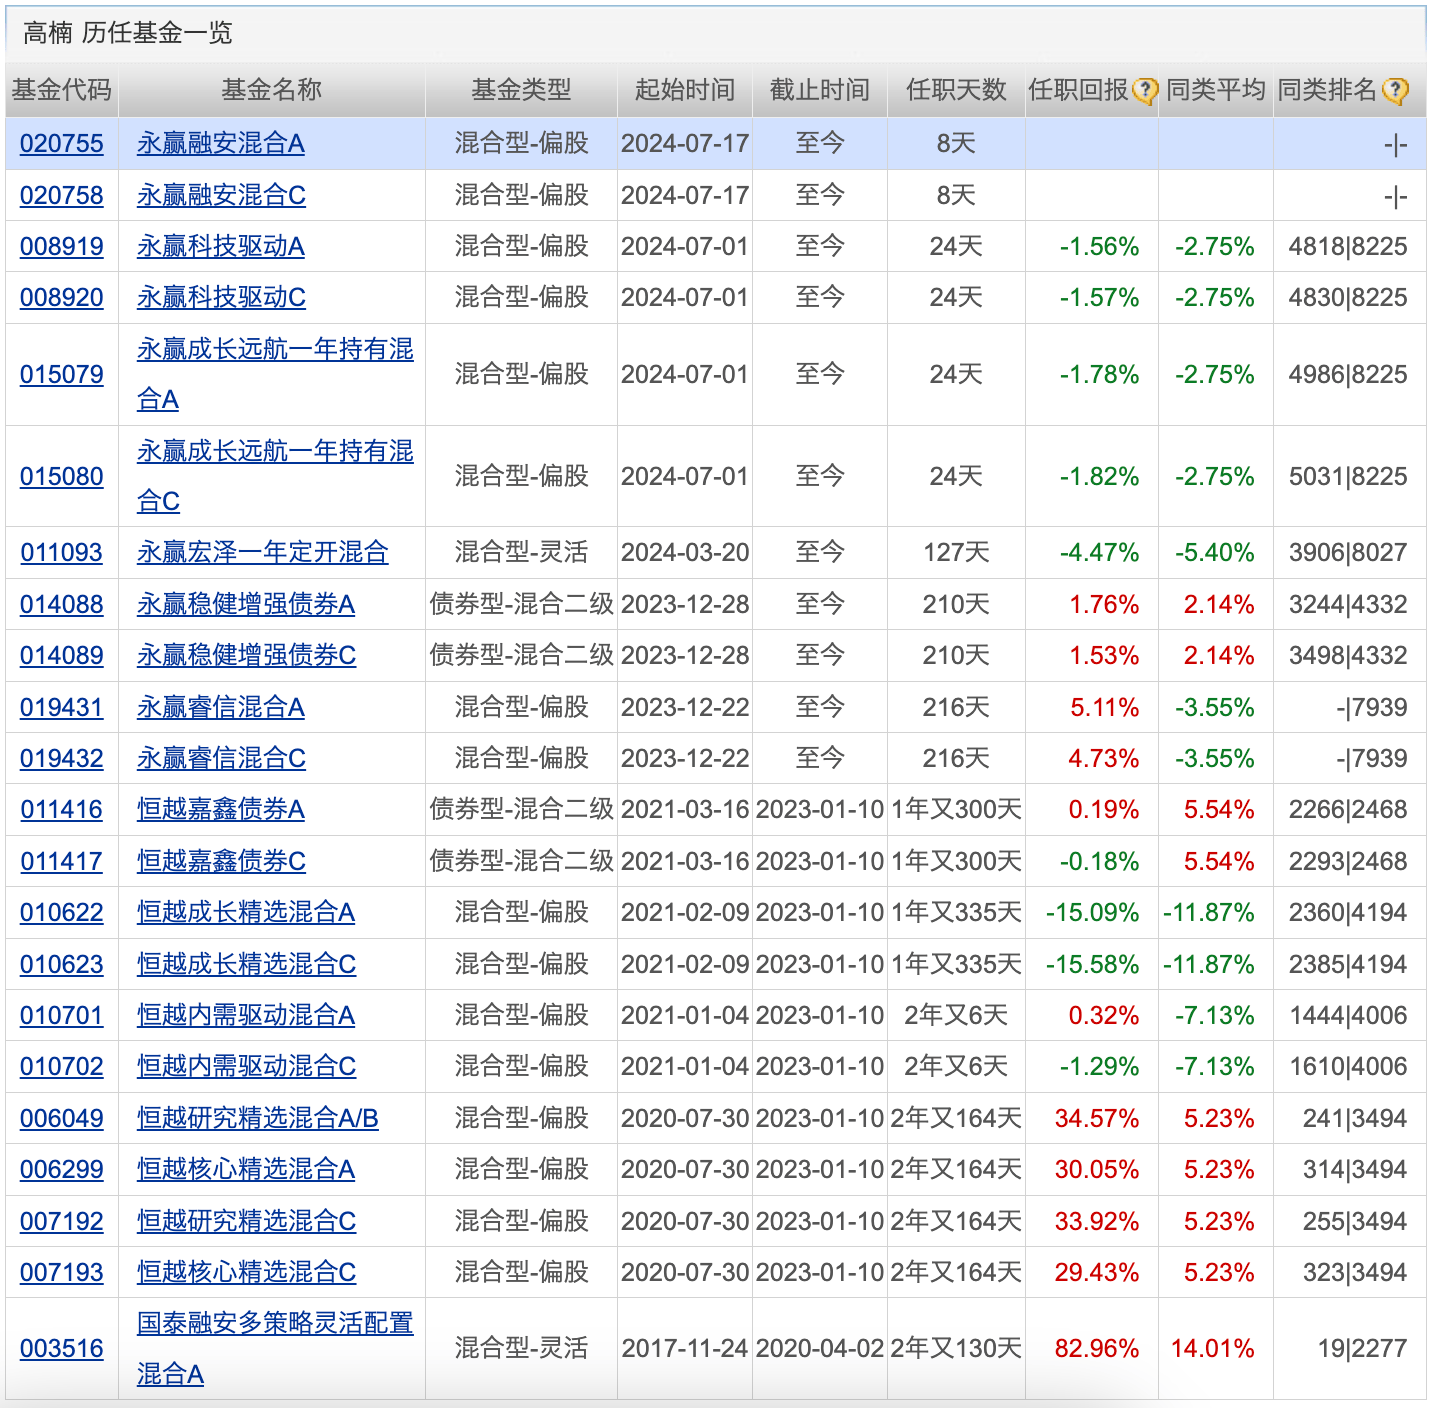Open fund code 003516 link
The image size is (1432, 1408).
[x=62, y=1348]
